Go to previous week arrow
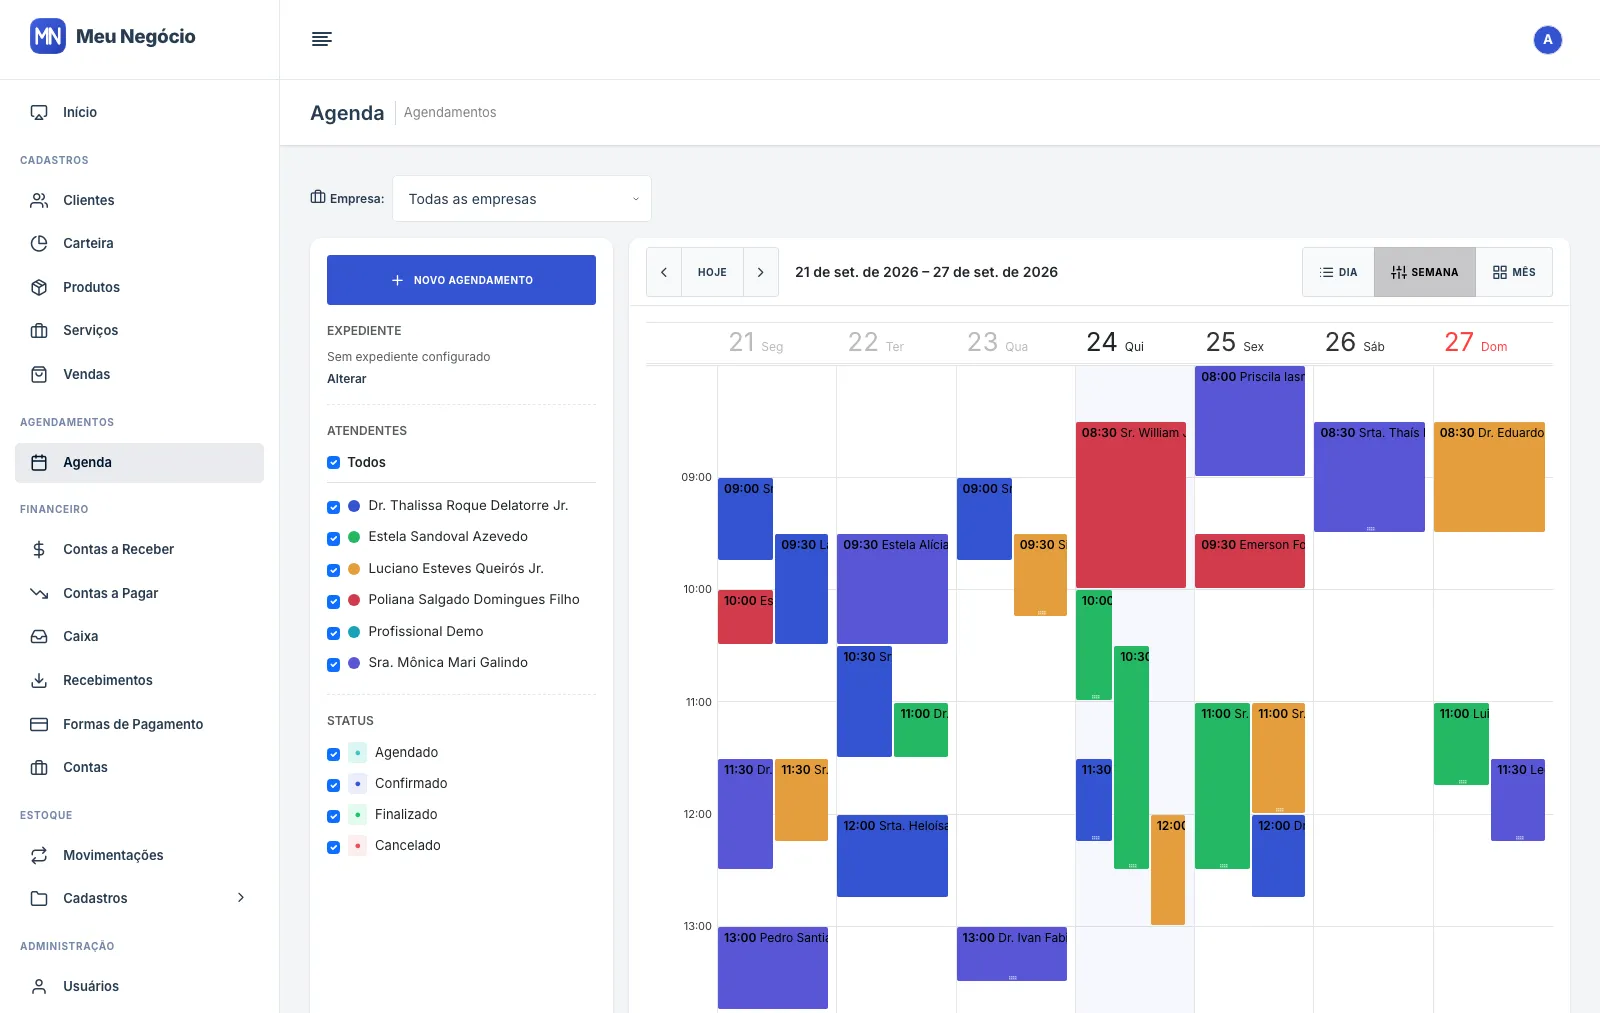 pos(664,272)
